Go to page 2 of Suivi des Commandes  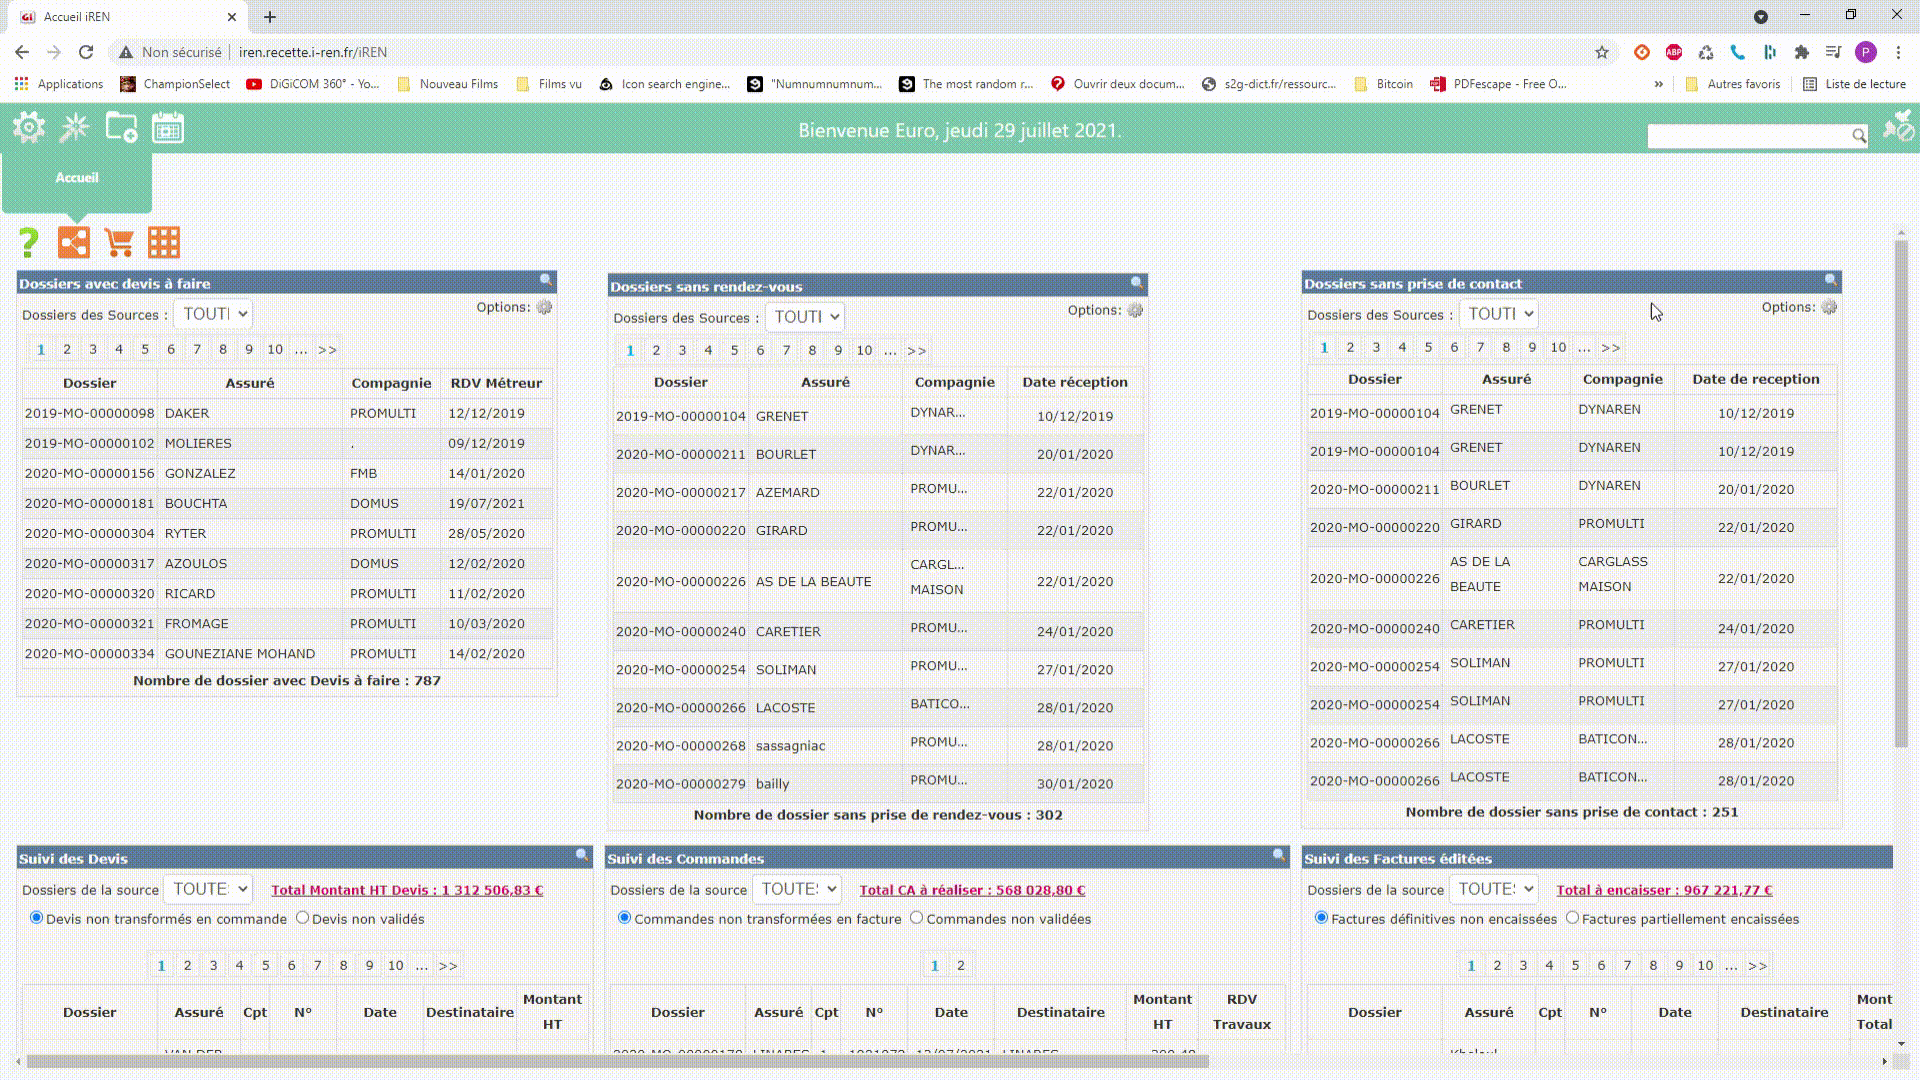(961, 966)
